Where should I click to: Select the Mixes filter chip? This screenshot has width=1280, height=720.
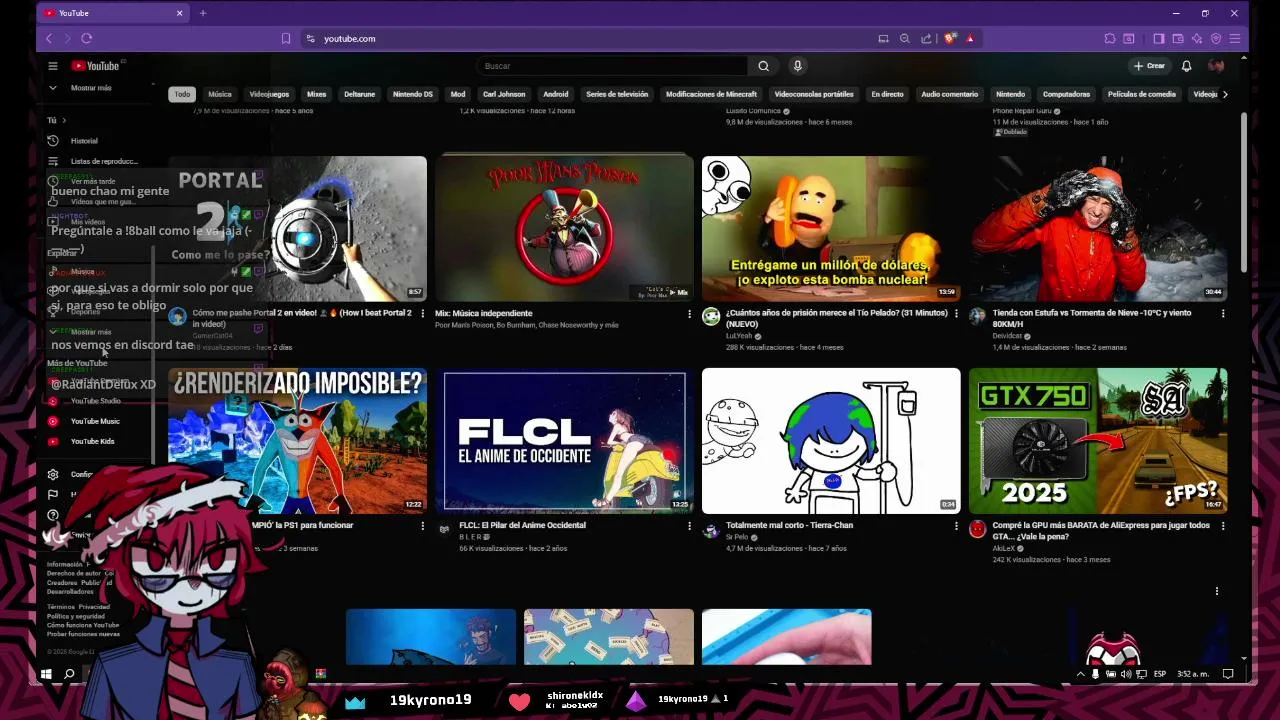(x=317, y=94)
